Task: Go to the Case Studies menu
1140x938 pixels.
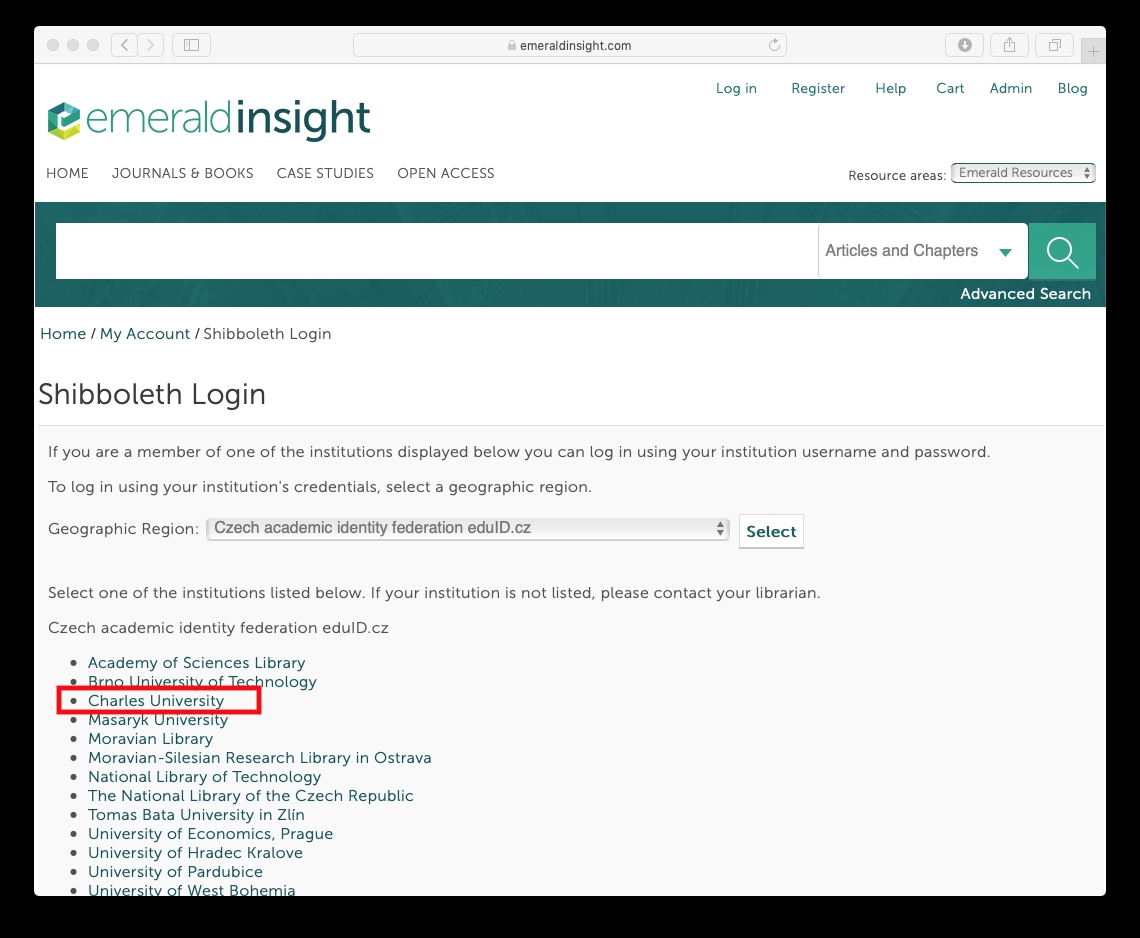Action: (325, 173)
